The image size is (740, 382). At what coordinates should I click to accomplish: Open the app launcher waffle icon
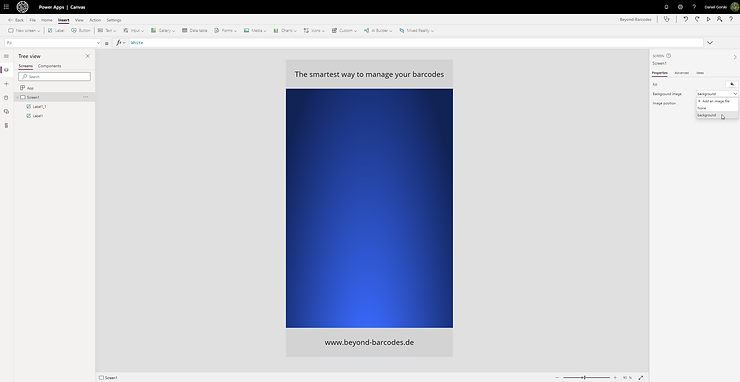6,7
